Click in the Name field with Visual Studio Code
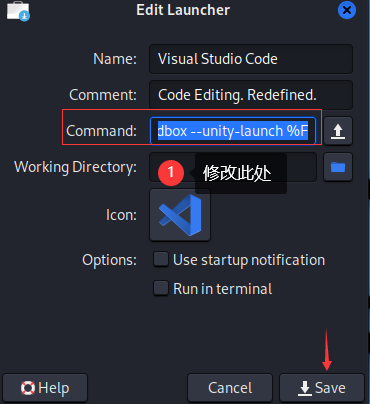Screen dimensions: 370x404 [251, 59]
